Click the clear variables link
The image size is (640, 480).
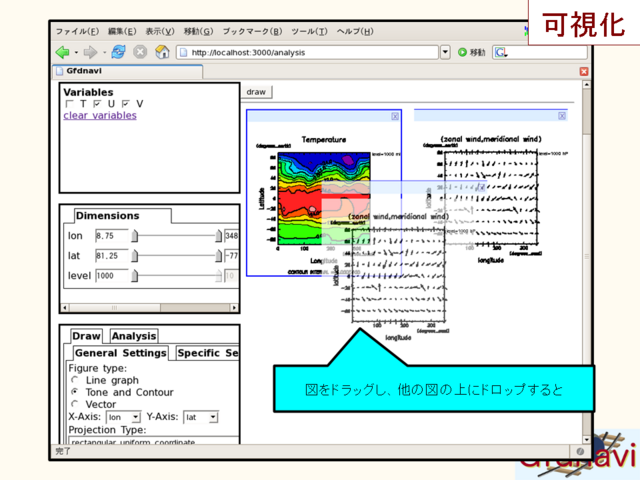(x=100, y=116)
